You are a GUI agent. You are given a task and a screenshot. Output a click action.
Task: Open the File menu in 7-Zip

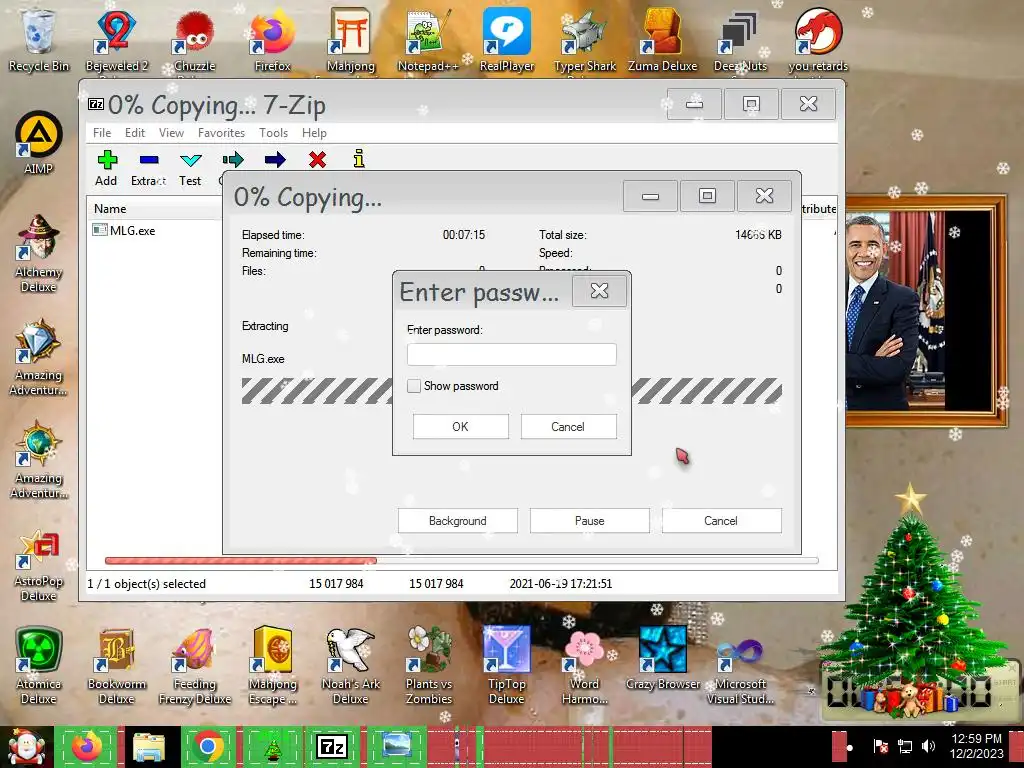pos(102,133)
